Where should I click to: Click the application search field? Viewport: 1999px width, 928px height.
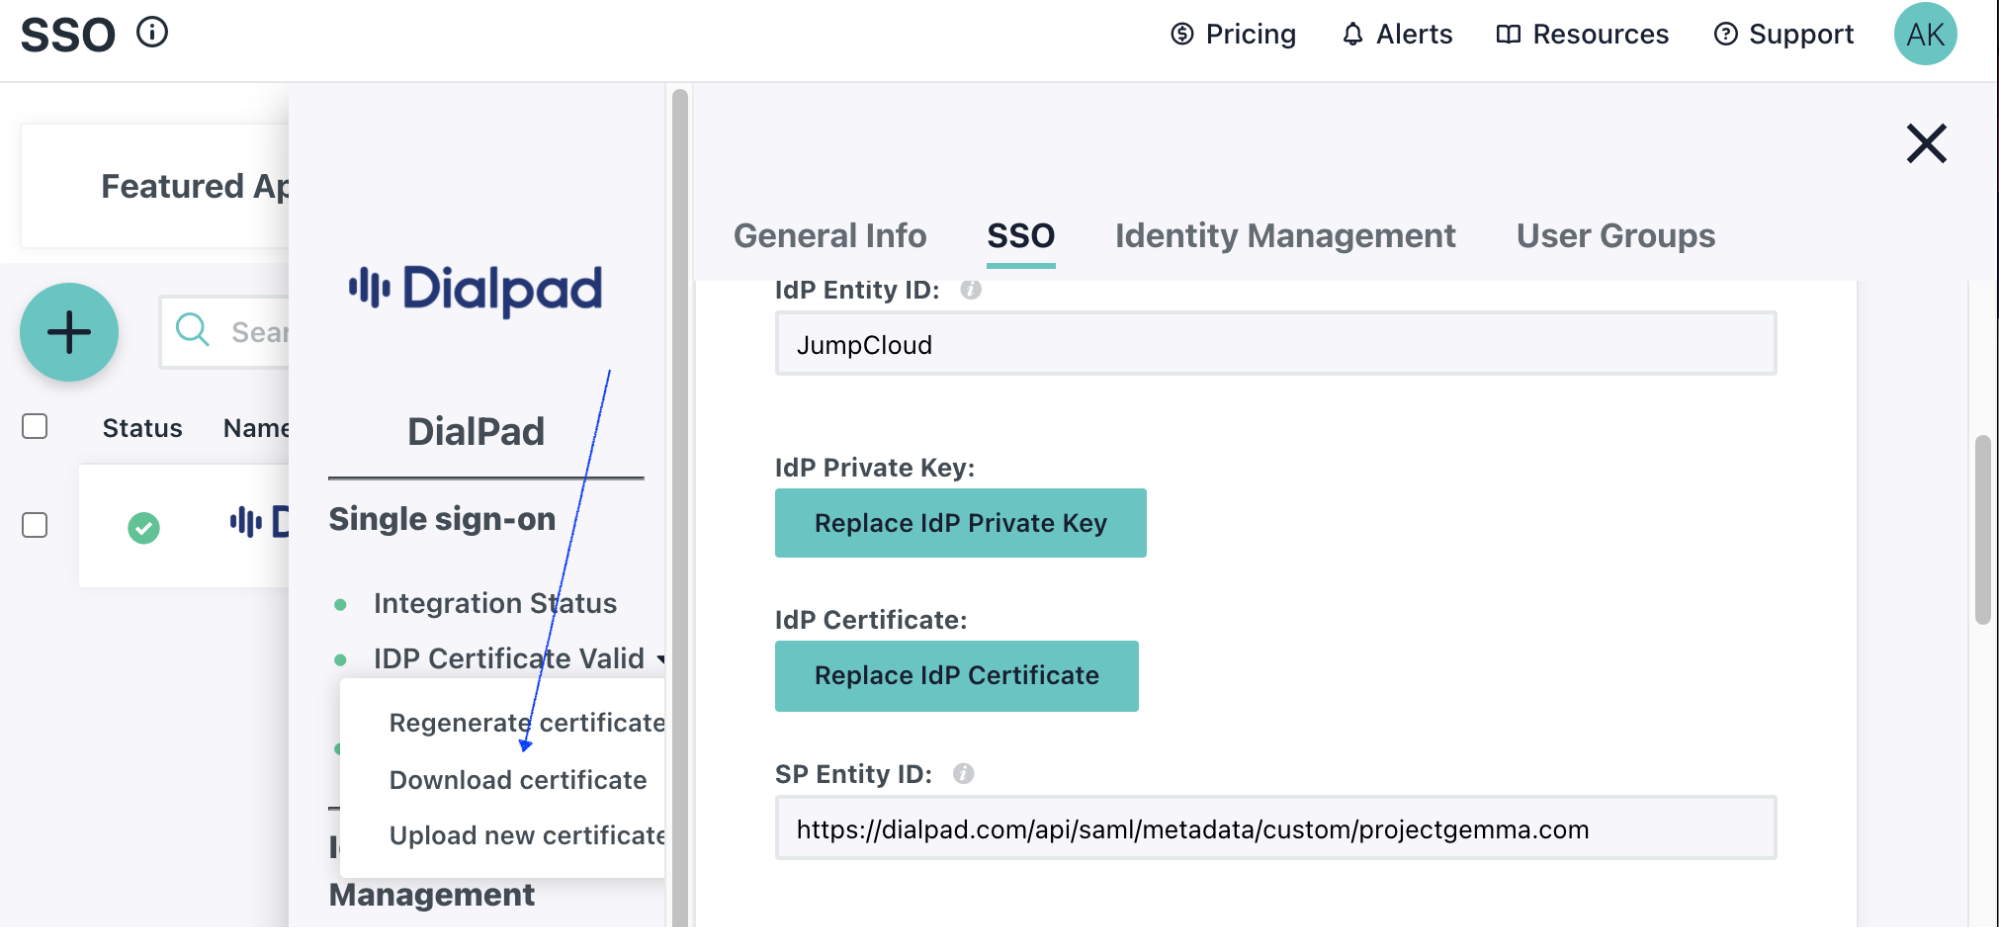(x=225, y=332)
